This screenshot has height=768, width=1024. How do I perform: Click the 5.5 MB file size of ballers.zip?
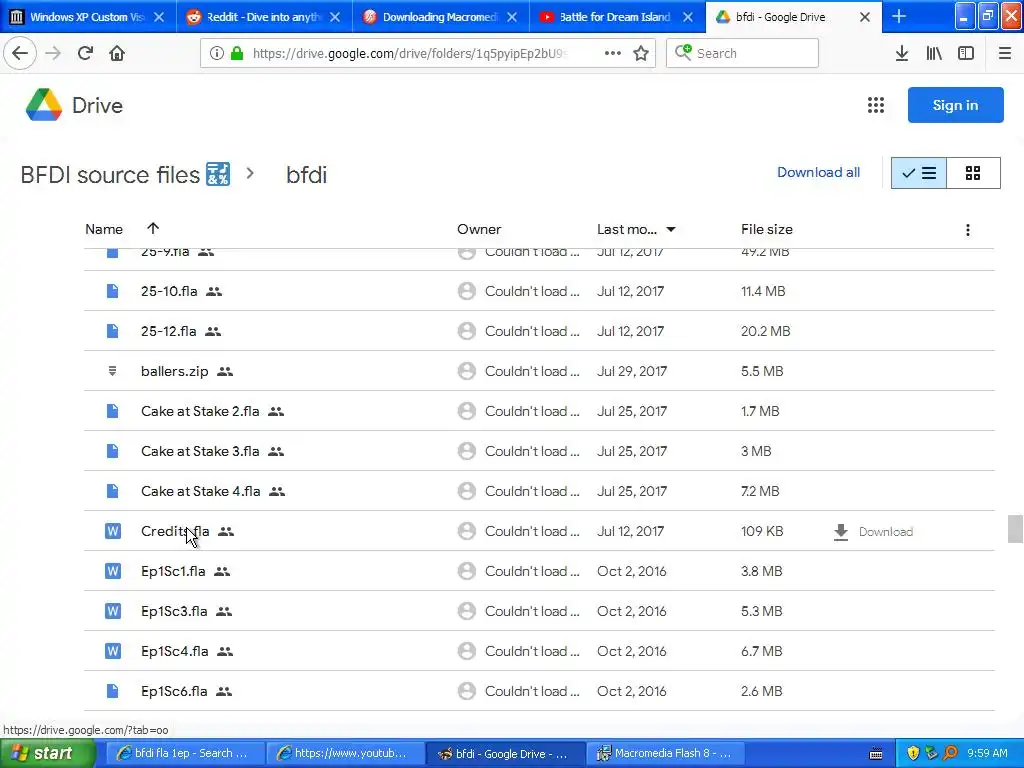coord(762,371)
